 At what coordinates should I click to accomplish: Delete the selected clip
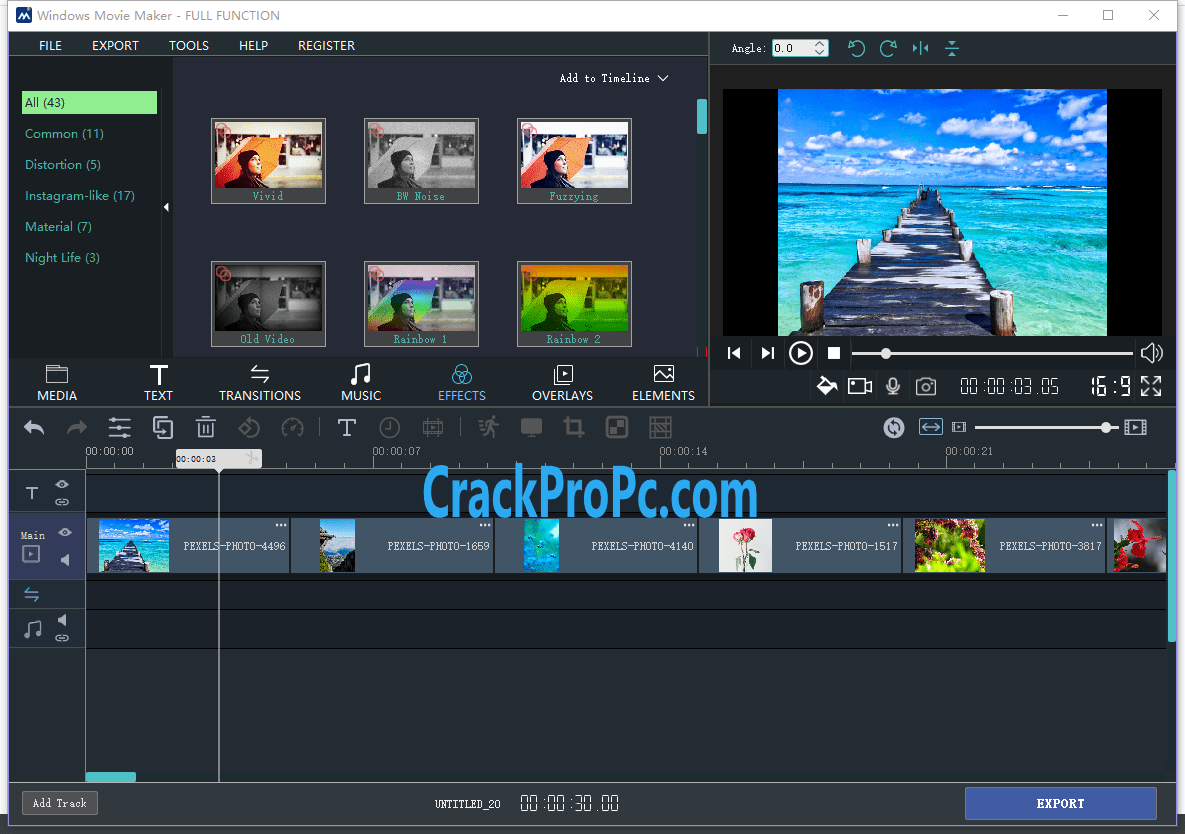tap(206, 428)
